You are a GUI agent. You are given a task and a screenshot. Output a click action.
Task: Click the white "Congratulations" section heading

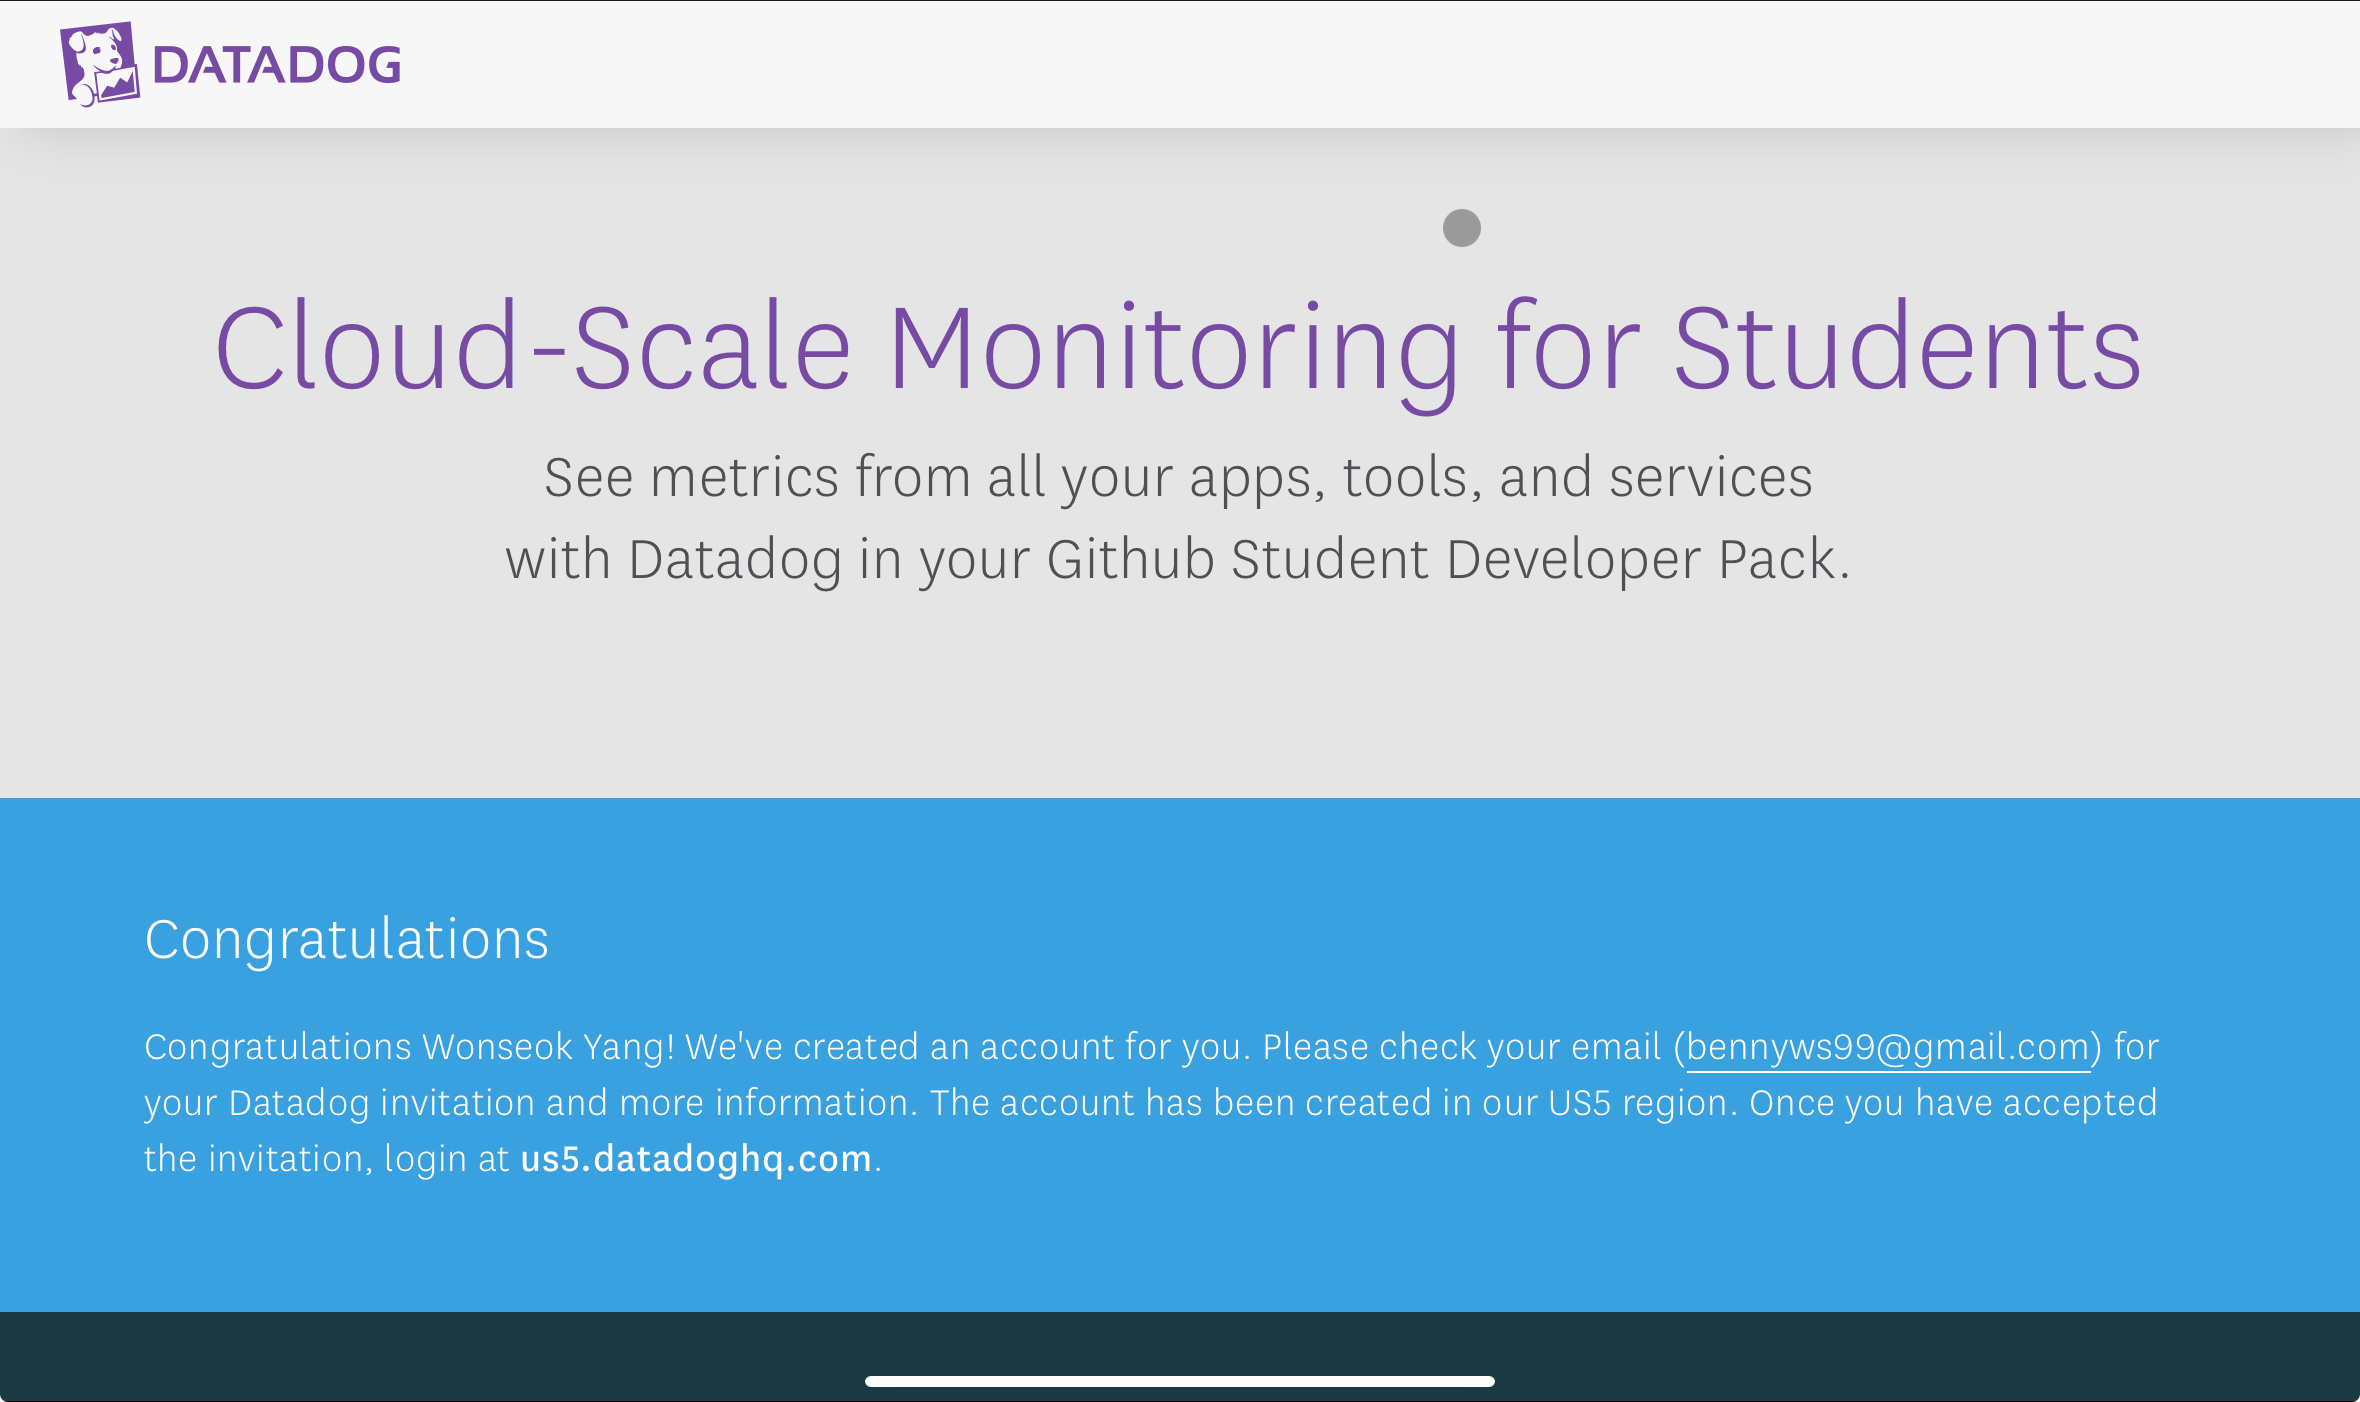click(x=346, y=940)
